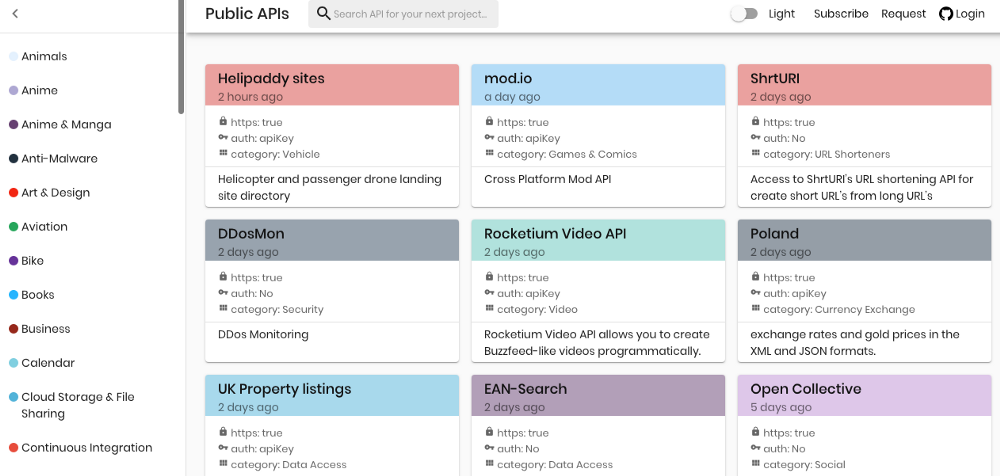Select the Anime & Manga category
Viewport: 1000px width, 476px height.
(x=66, y=124)
